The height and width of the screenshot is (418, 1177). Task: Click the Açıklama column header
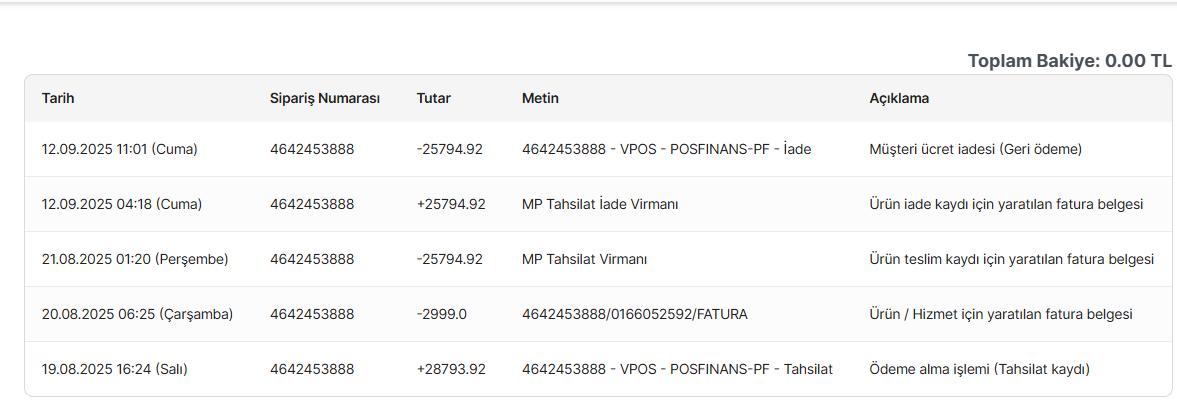coord(899,98)
